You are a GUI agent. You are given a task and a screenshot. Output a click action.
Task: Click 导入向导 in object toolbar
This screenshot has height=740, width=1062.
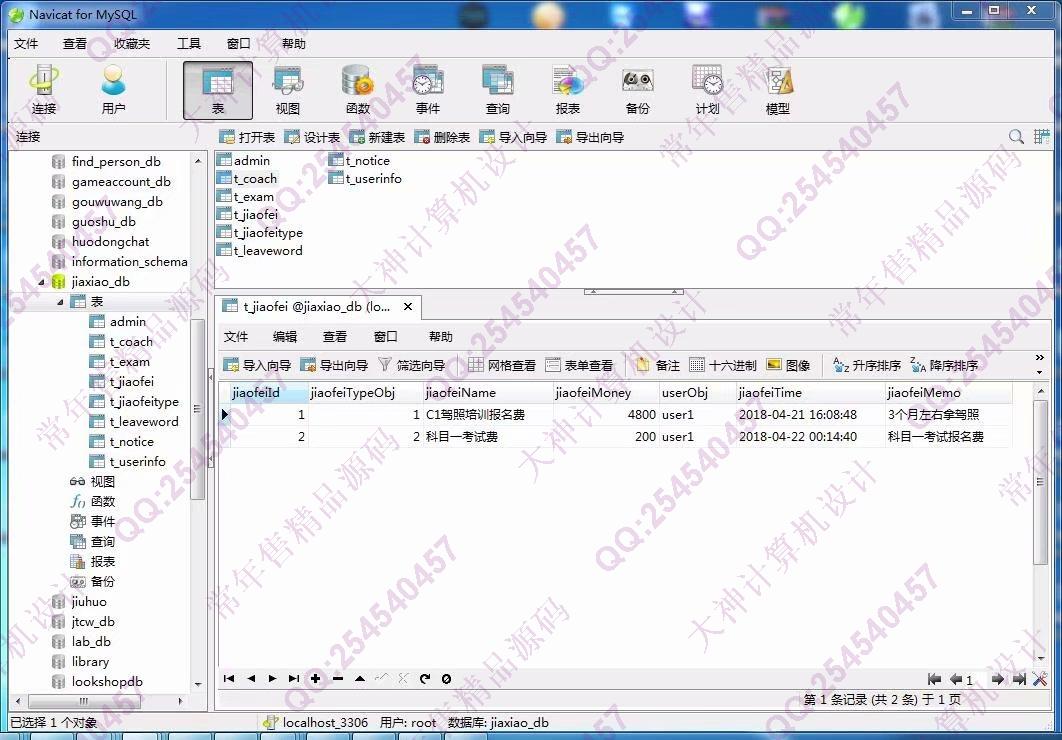pos(513,137)
